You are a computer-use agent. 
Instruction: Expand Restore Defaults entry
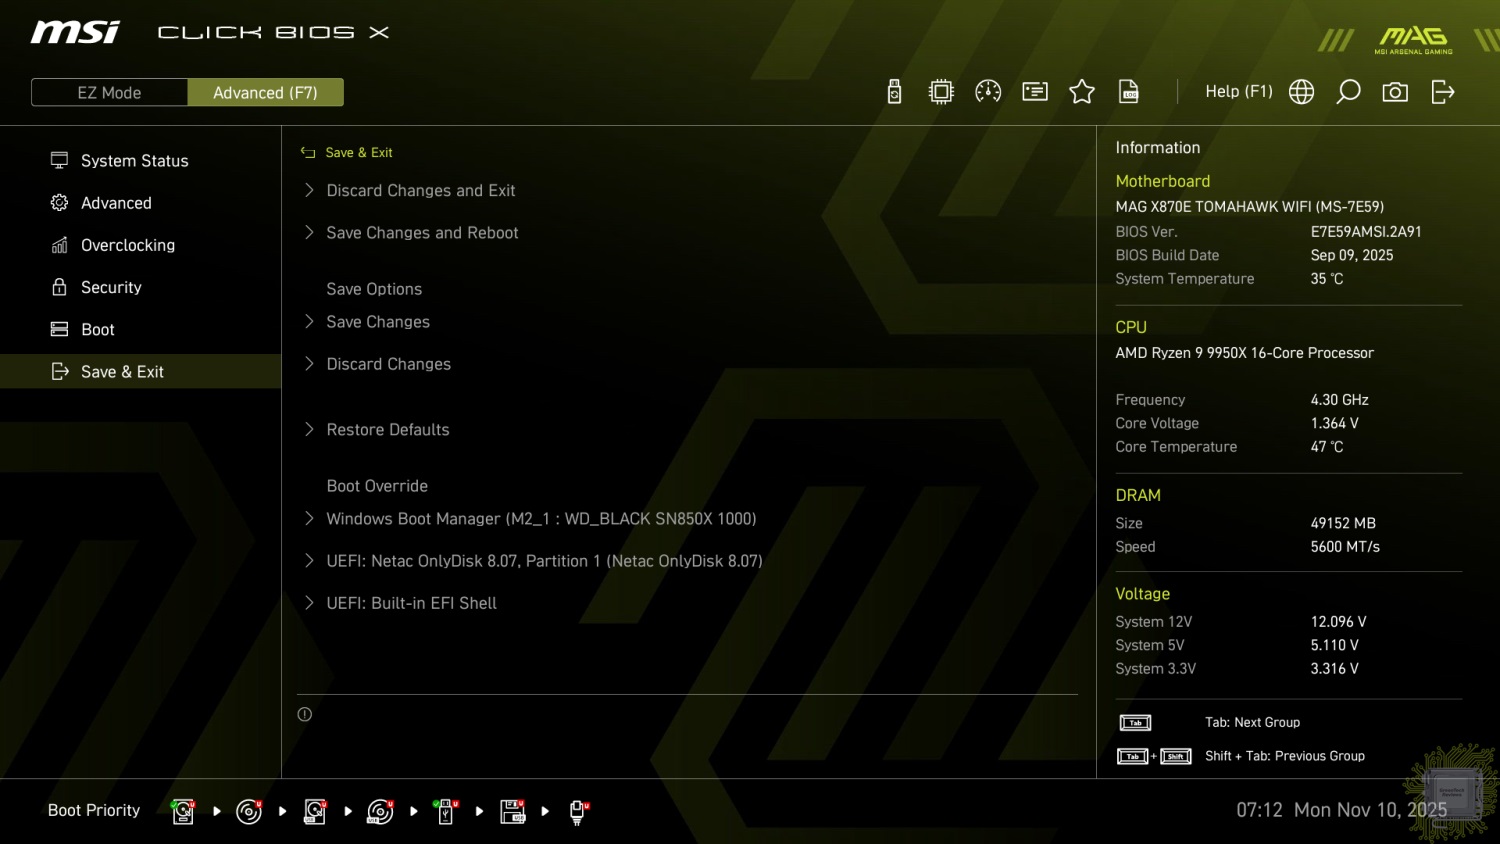(x=387, y=429)
